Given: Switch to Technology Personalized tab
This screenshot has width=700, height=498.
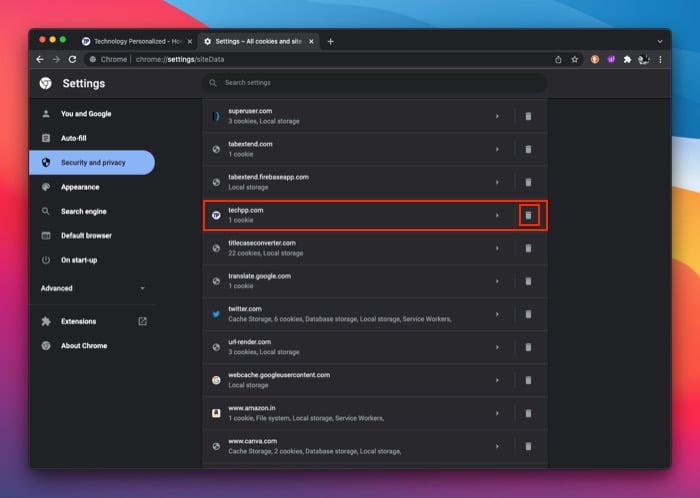Looking at the screenshot, I should point(138,42).
